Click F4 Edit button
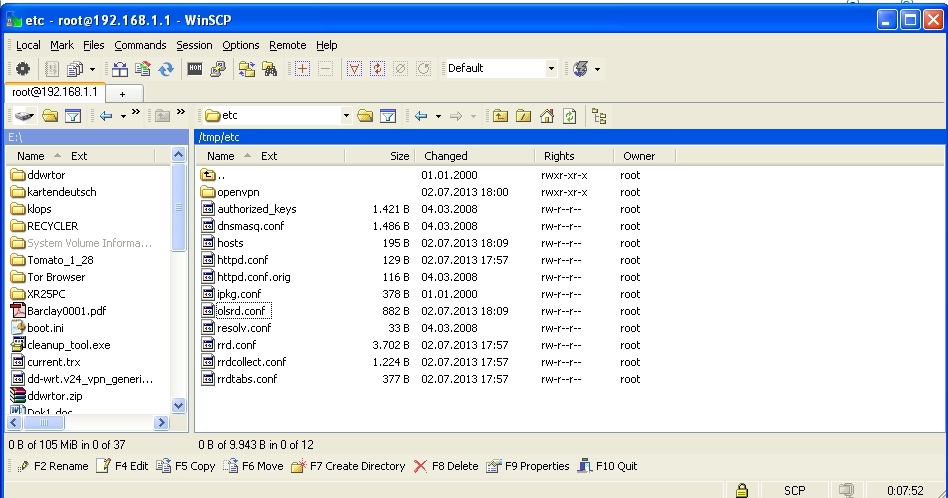The image size is (948, 498). 122,466
